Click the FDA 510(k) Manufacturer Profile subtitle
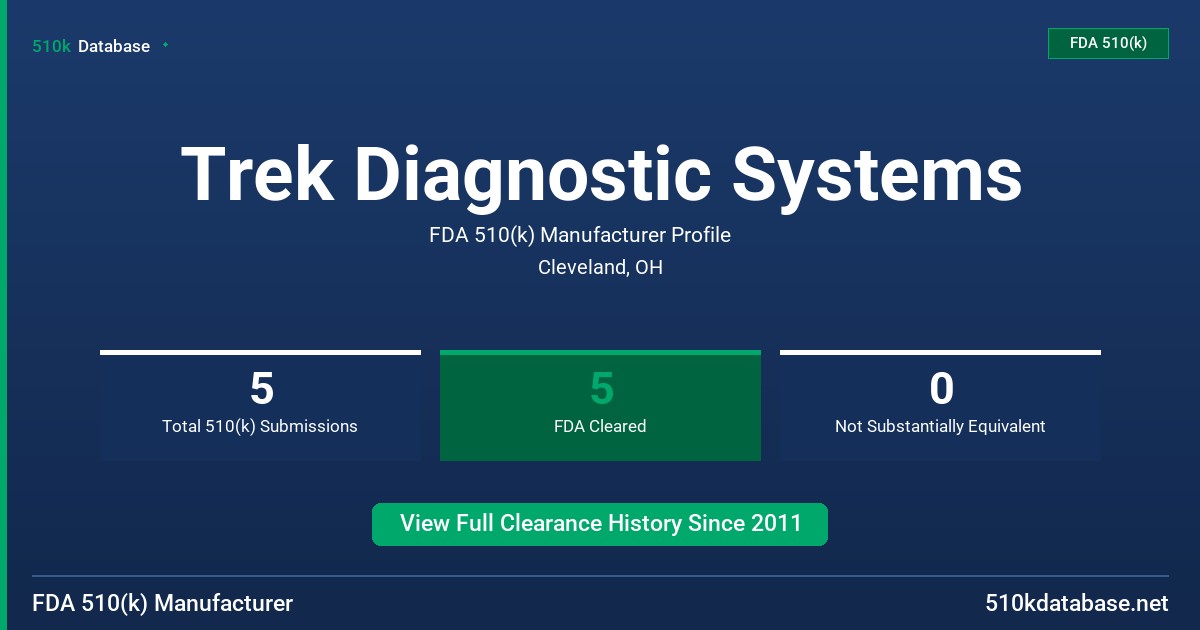This screenshot has width=1200, height=630. pos(580,235)
